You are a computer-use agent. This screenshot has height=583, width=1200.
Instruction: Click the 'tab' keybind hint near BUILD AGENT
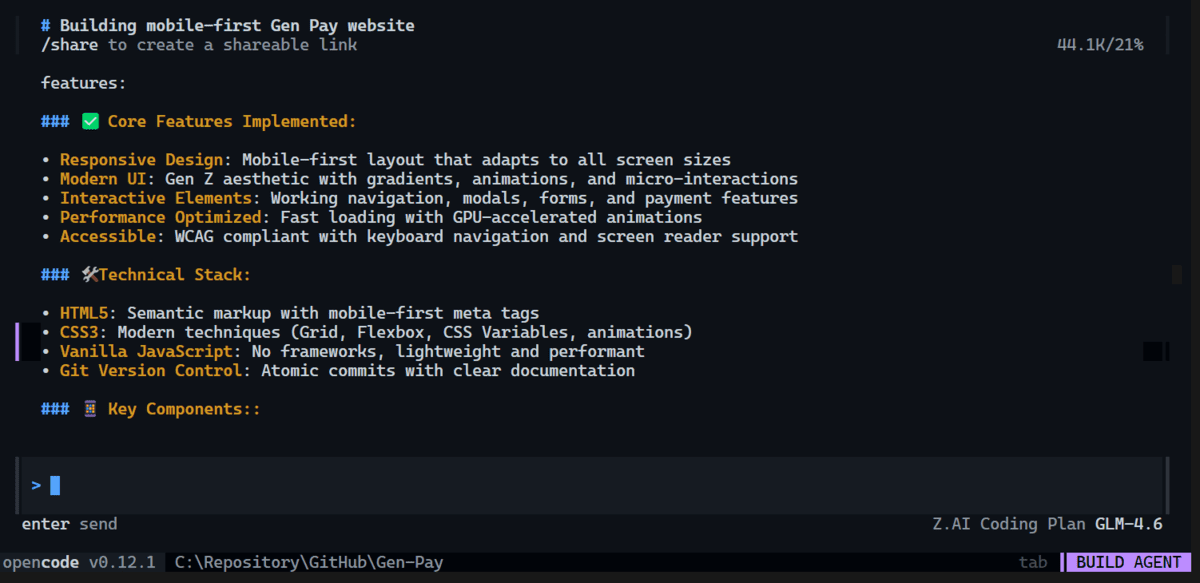[1034, 562]
